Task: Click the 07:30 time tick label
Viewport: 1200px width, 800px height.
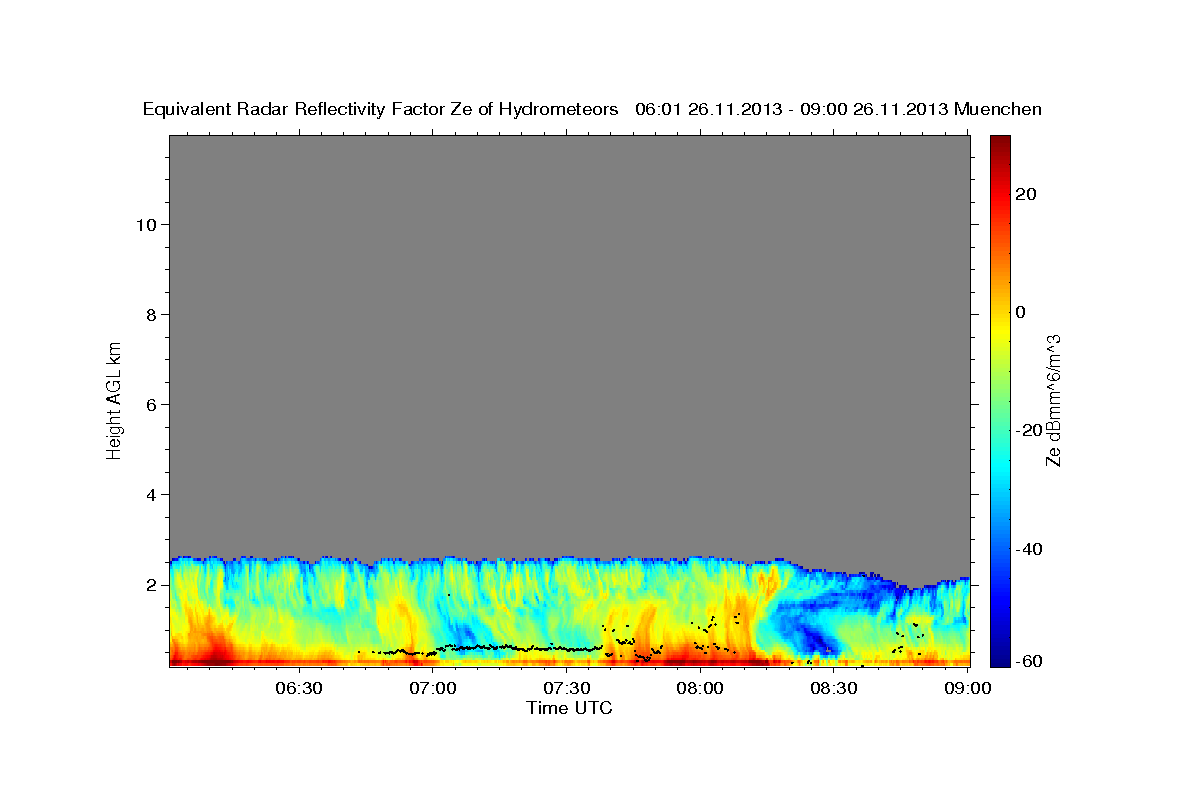Action: click(x=567, y=688)
